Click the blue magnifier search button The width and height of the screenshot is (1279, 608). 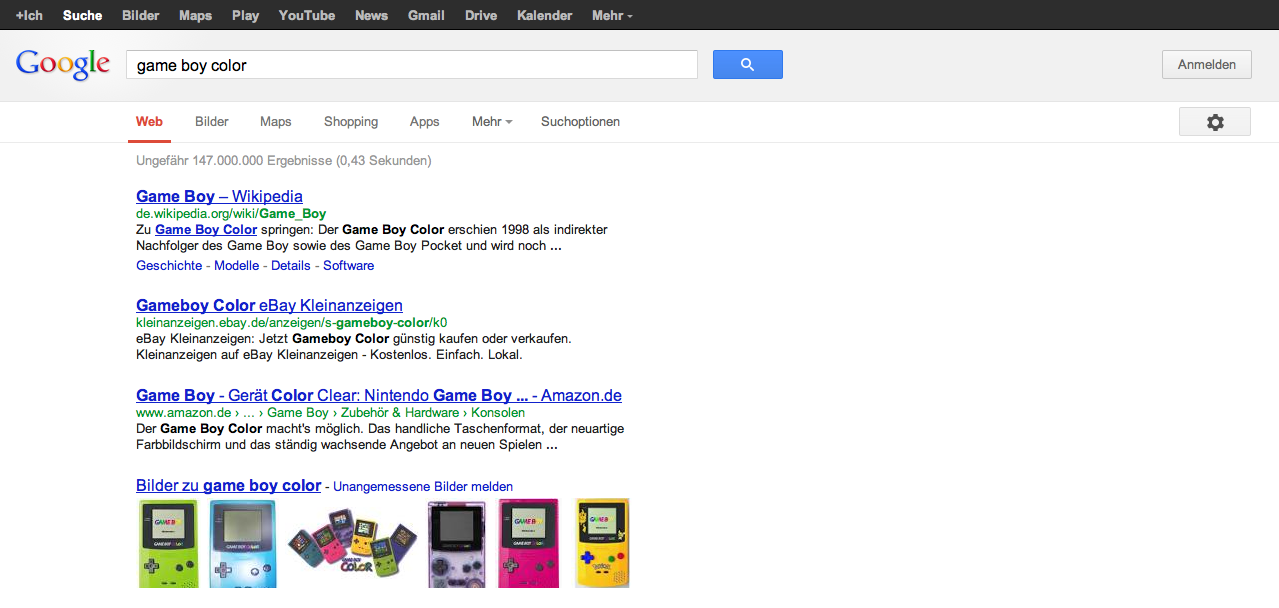(747, 65)
